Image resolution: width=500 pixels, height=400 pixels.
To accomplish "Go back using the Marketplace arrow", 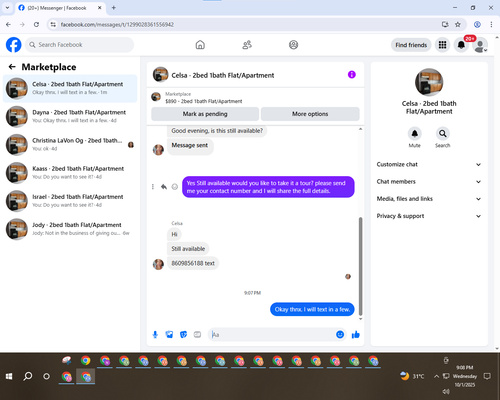I will [12, 67].
